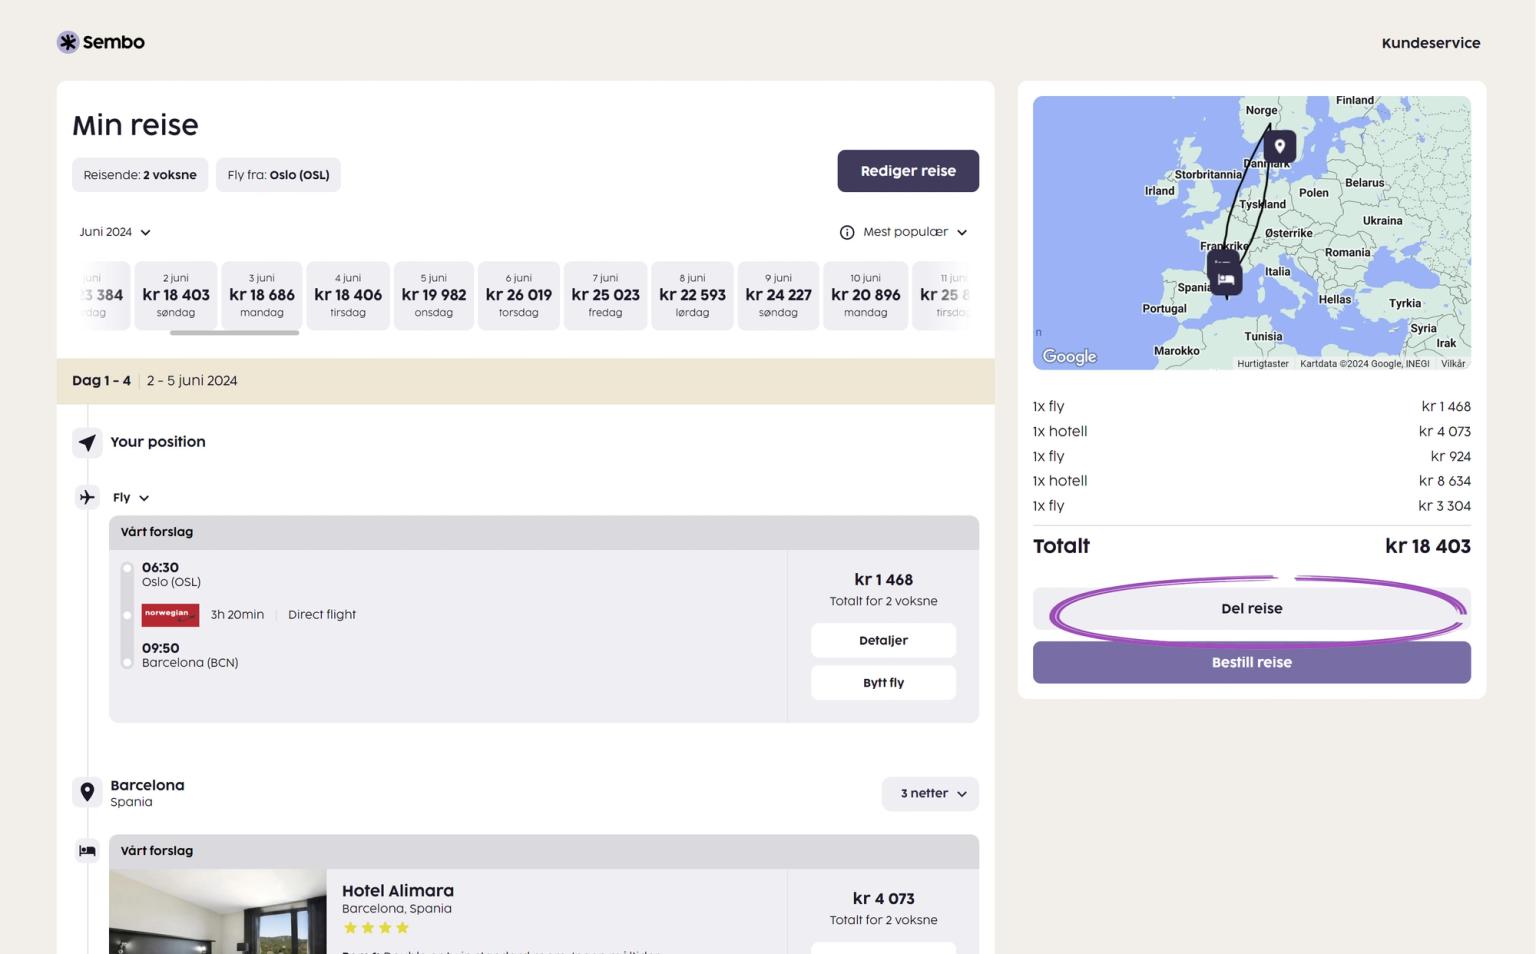Click the Reisende: 2 voksne chip
This screenshot has width=1536, height=954.
tap(140, 175)
